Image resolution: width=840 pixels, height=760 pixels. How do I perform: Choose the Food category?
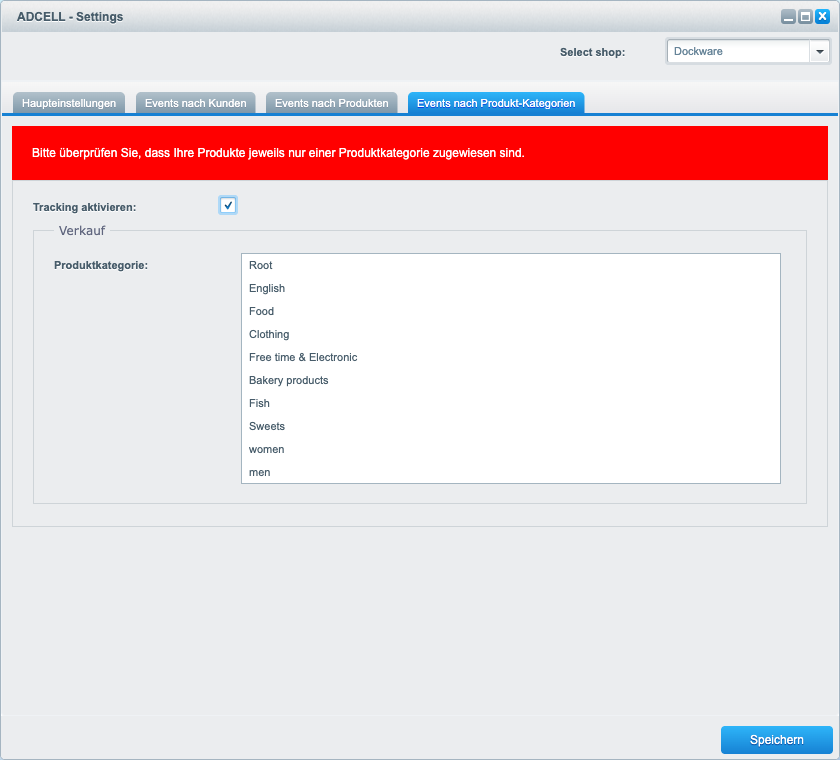511,311
